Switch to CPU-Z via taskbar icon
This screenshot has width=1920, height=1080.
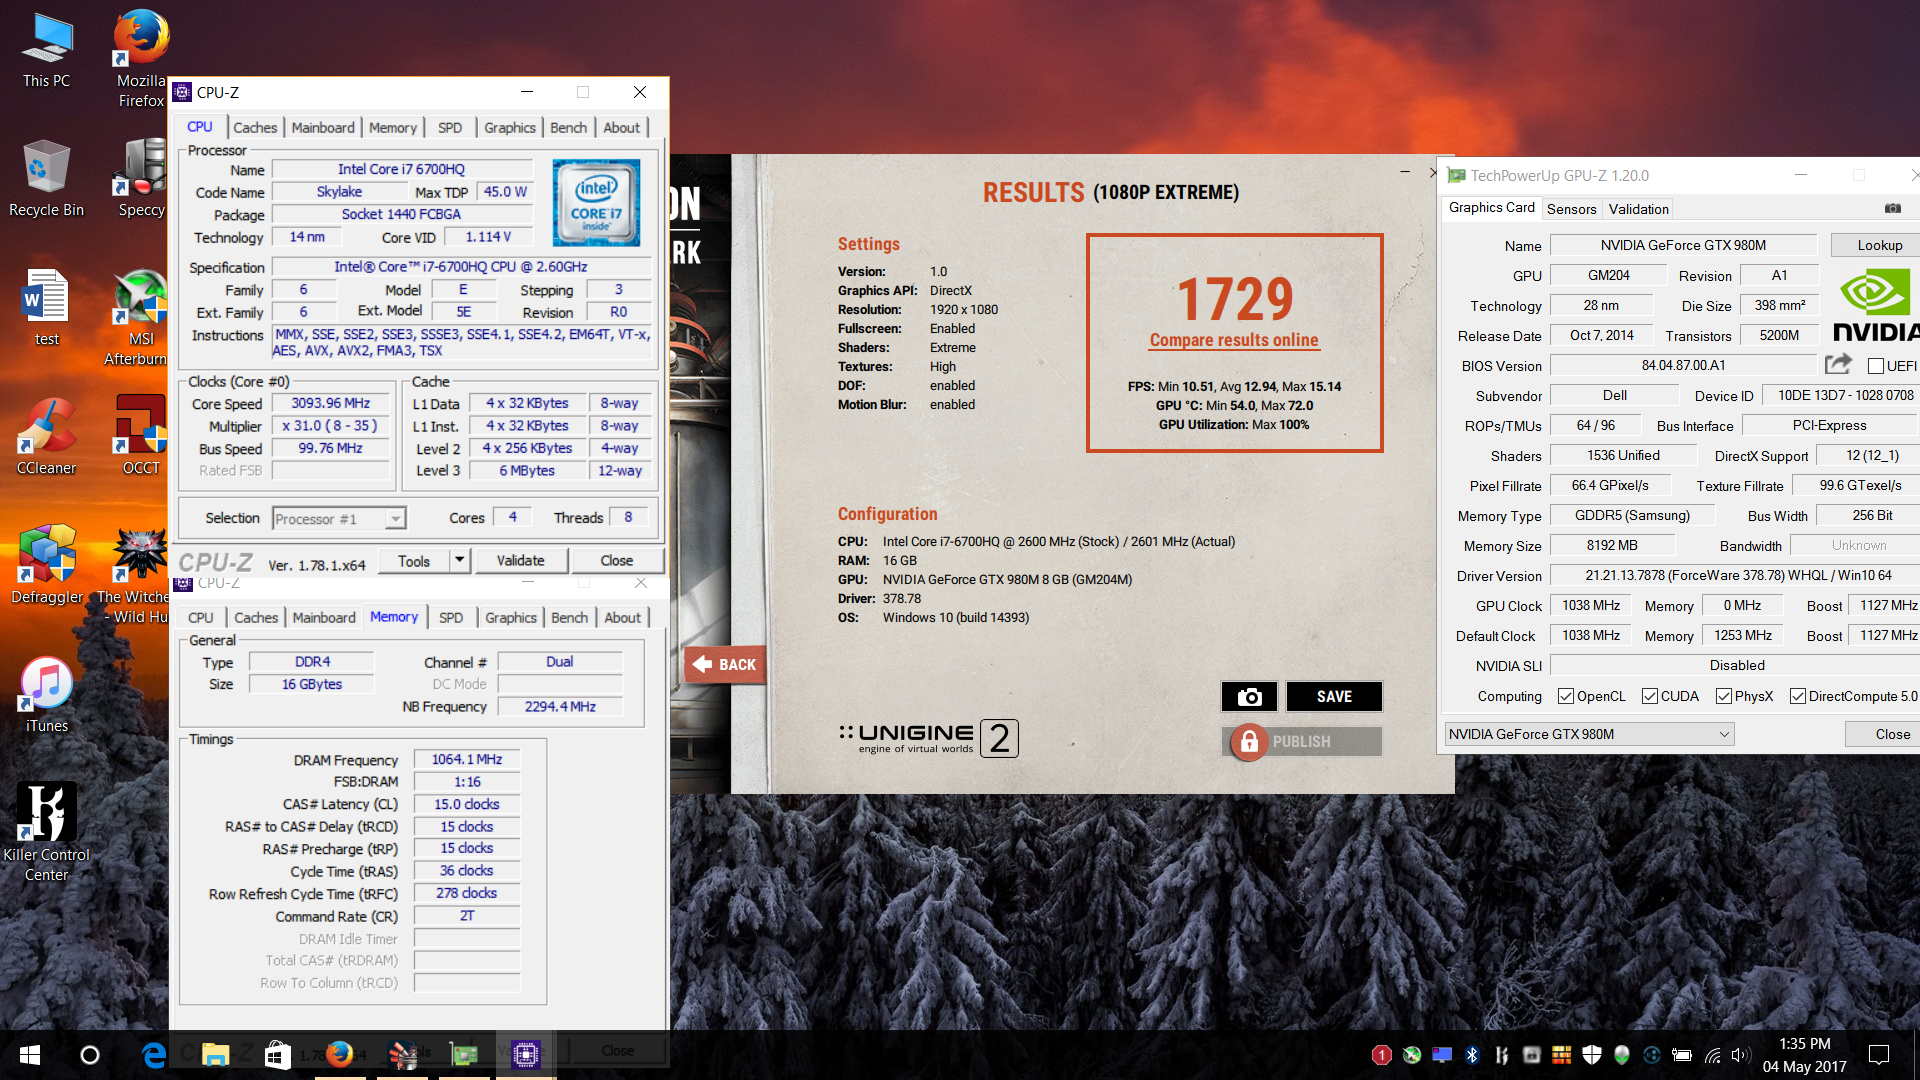pyautogui.click(x=526, y=1055)
